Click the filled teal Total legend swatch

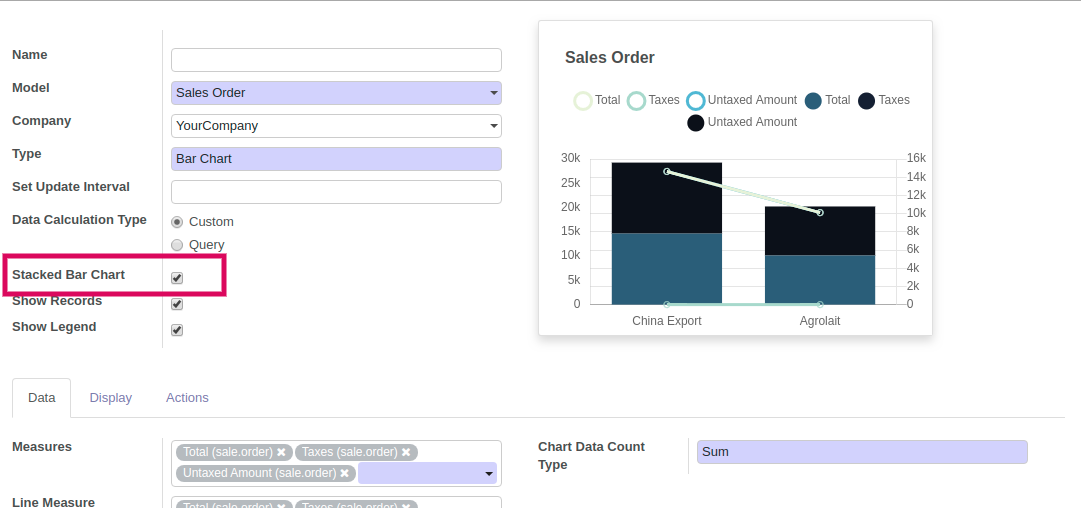tap(813, 101)
